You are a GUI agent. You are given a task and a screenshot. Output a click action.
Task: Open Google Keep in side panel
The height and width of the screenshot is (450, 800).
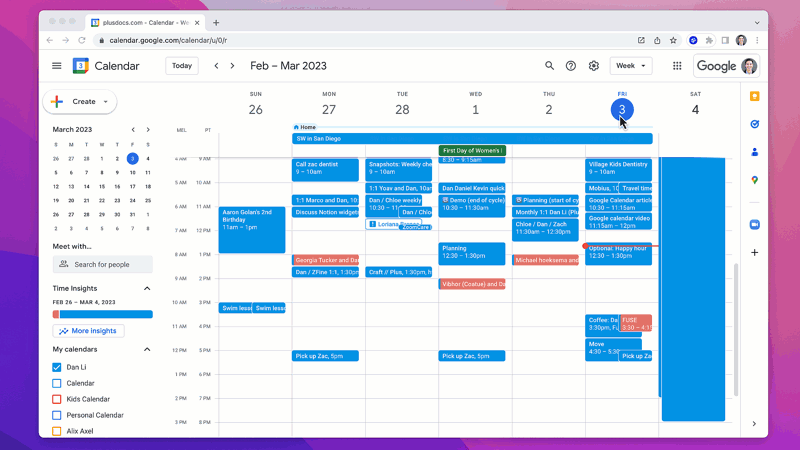point(755,96)
